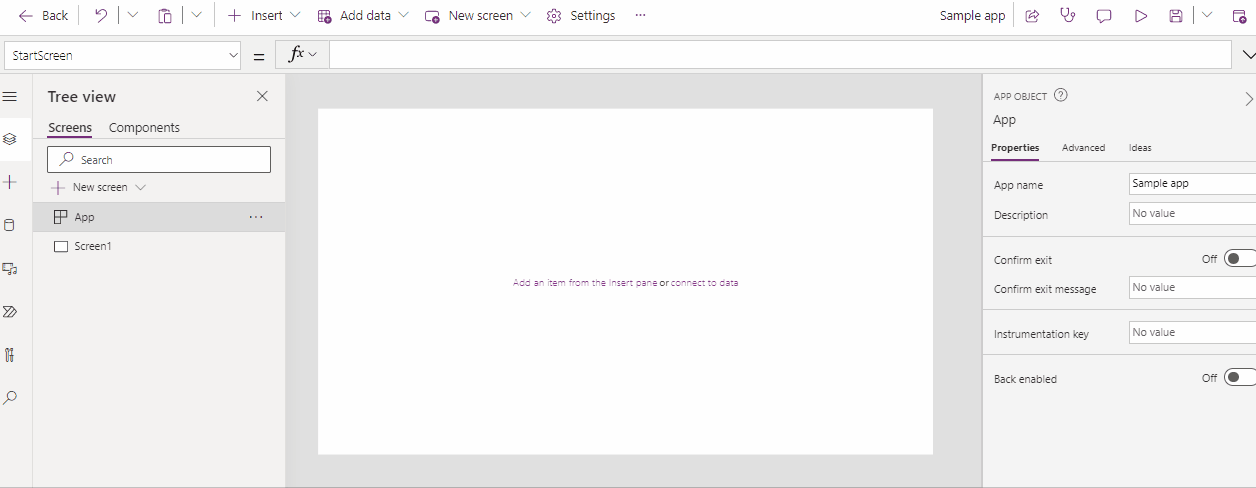
Task: Open the Media pane icon in the left sidebar
Action: point(10,268)
